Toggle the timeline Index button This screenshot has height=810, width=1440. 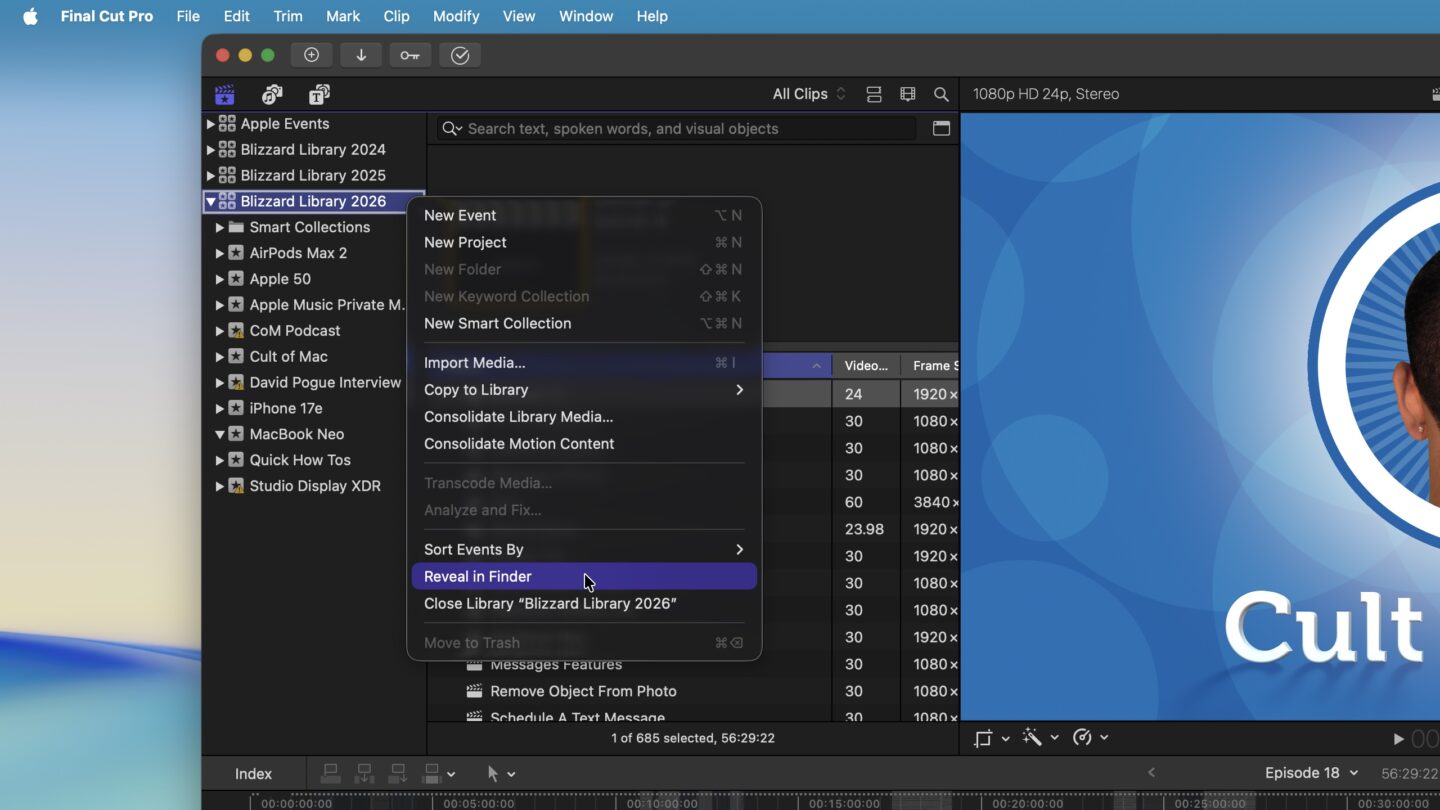[x=253, y=774]
